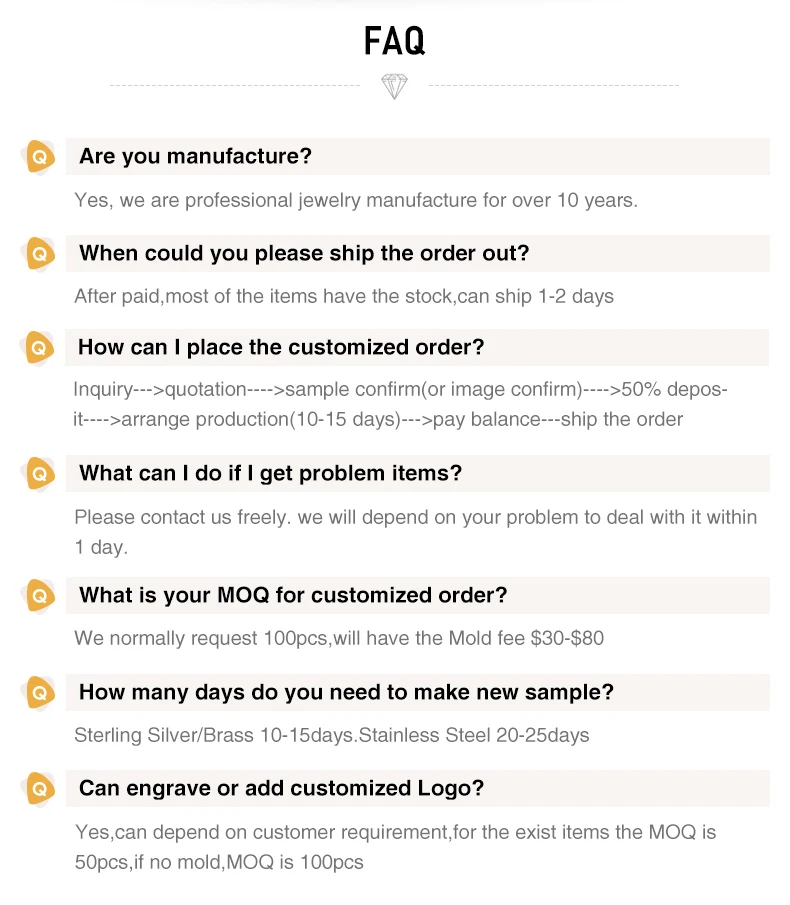Image resolution: width=790 pixels, height=905 pixels.
Task: Click the Q icon beside the new sample question
Action: pyautogui.click(x=39, y=692)
